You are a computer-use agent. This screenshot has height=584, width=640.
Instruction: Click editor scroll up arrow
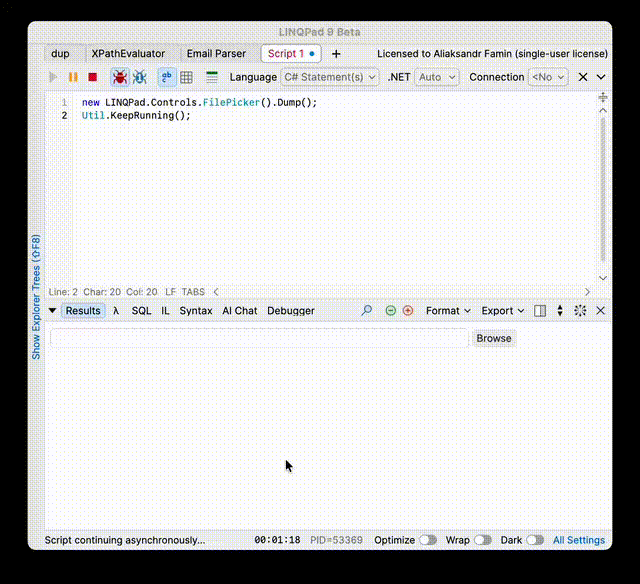(x=603, y=111)
